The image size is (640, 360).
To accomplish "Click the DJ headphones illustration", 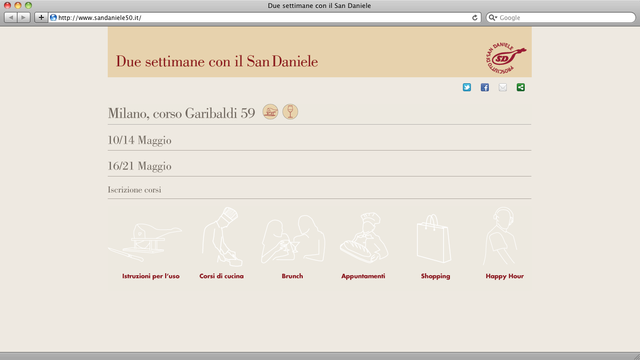I will tap(500, 236).
